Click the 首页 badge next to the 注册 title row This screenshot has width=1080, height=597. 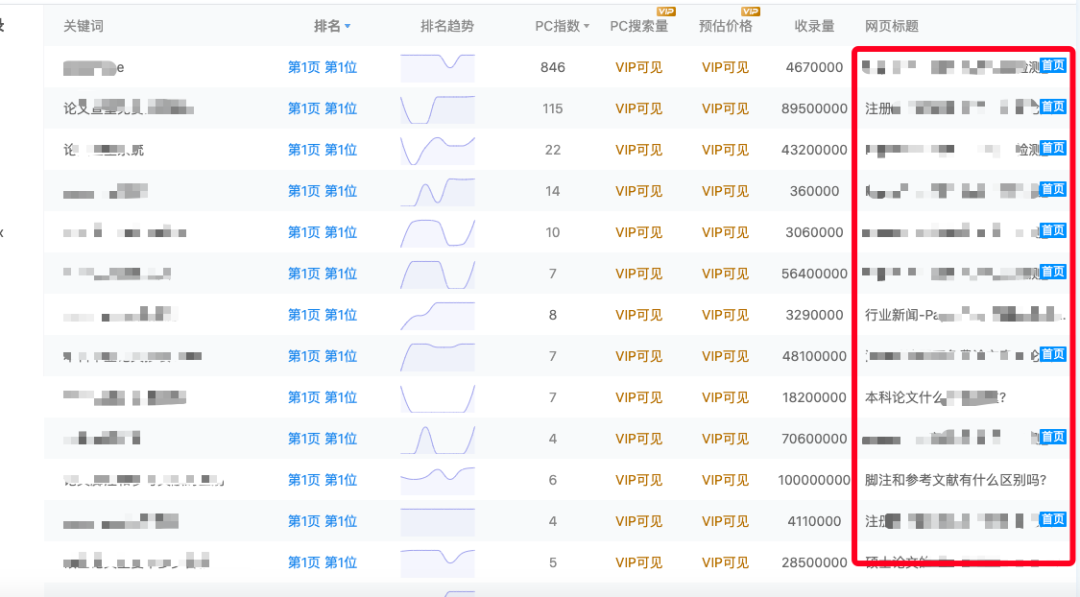1052,106
